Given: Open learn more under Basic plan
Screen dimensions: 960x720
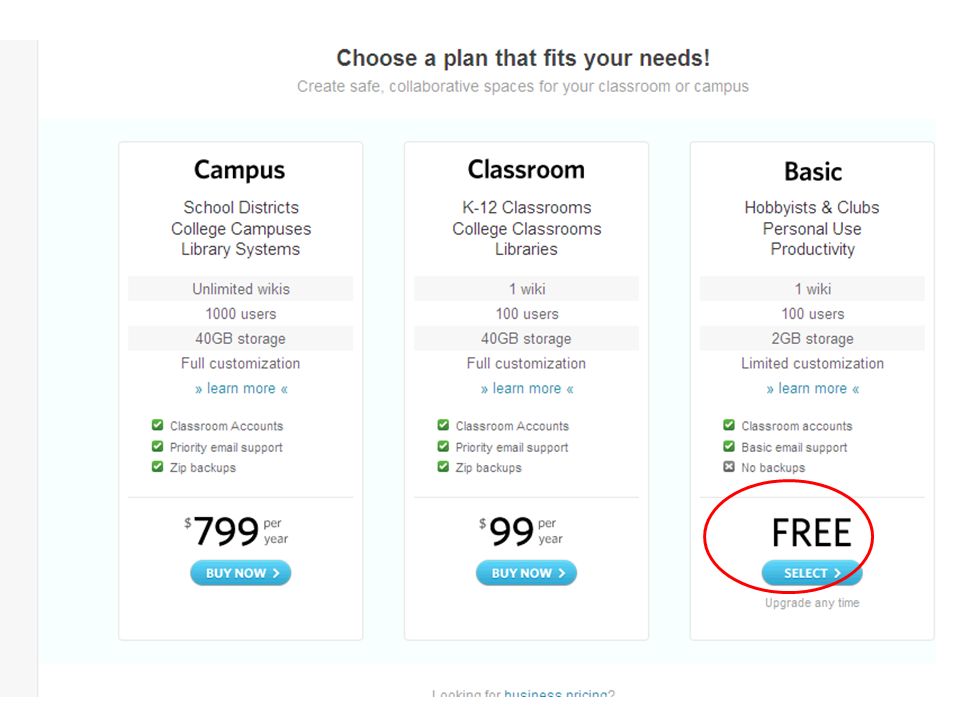Looking at the screenshot, I should pos(812,388).
